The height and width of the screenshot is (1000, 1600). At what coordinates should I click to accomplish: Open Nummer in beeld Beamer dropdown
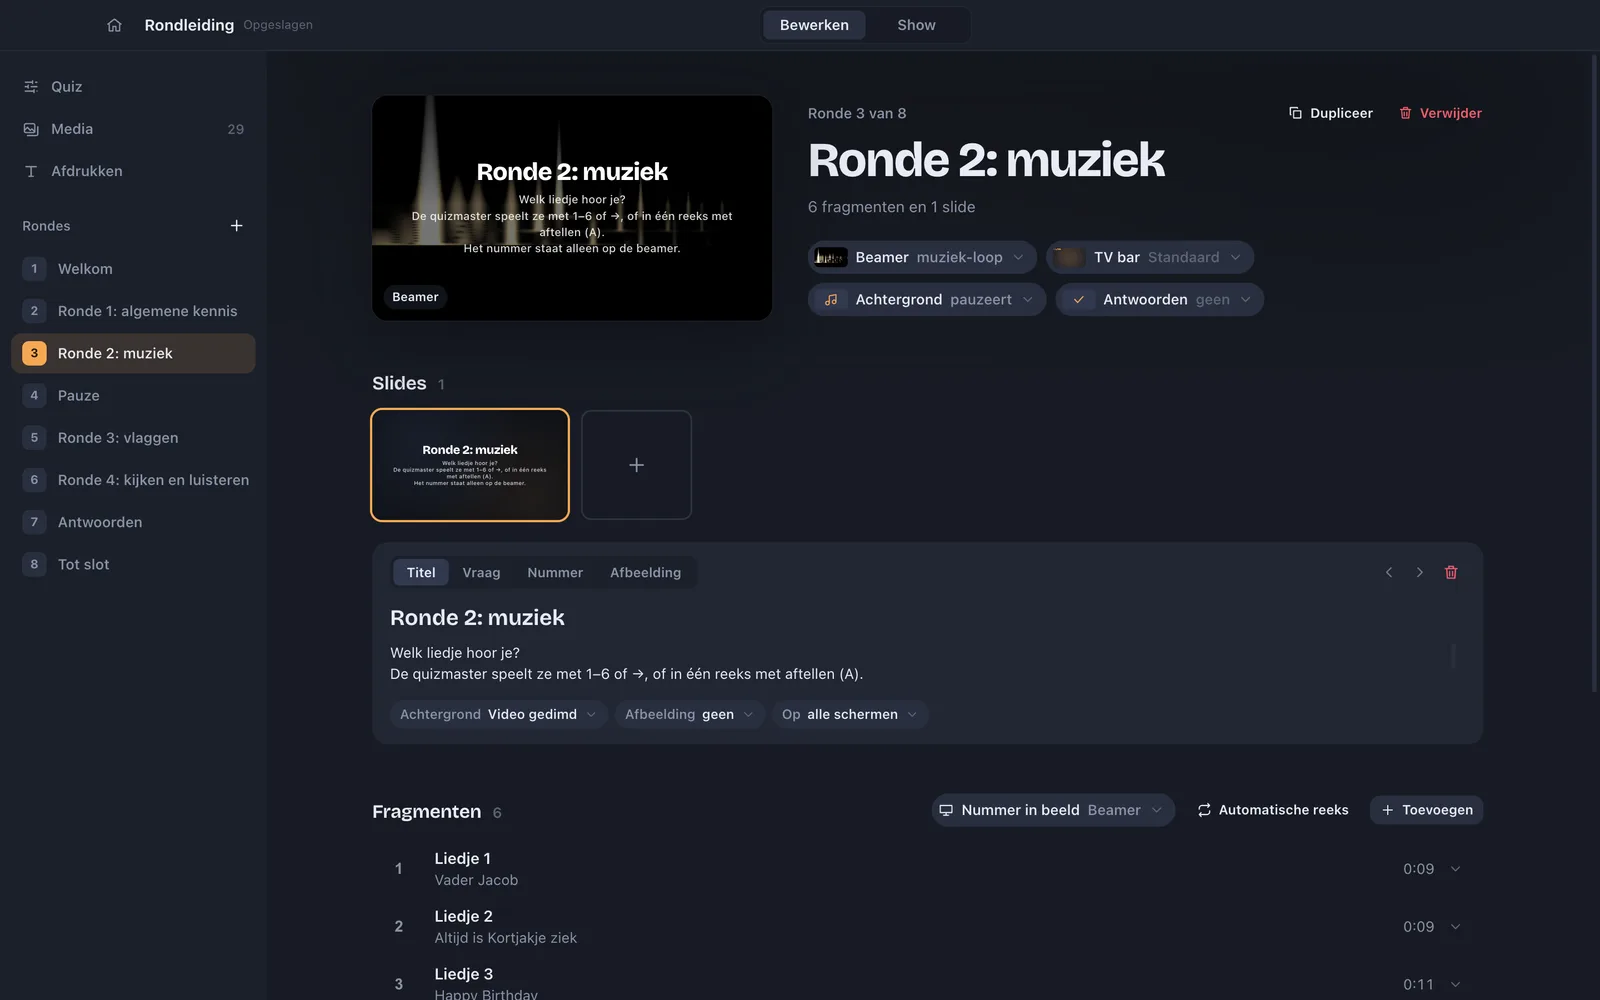tap(1053, 810)
